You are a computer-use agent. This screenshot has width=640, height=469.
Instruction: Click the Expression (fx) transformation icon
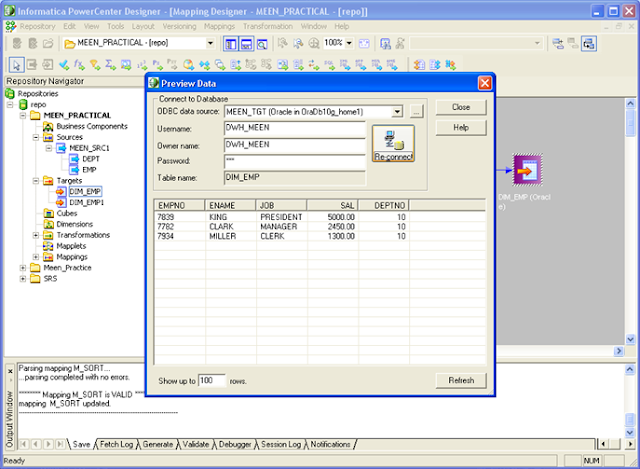tap(79, 64)
